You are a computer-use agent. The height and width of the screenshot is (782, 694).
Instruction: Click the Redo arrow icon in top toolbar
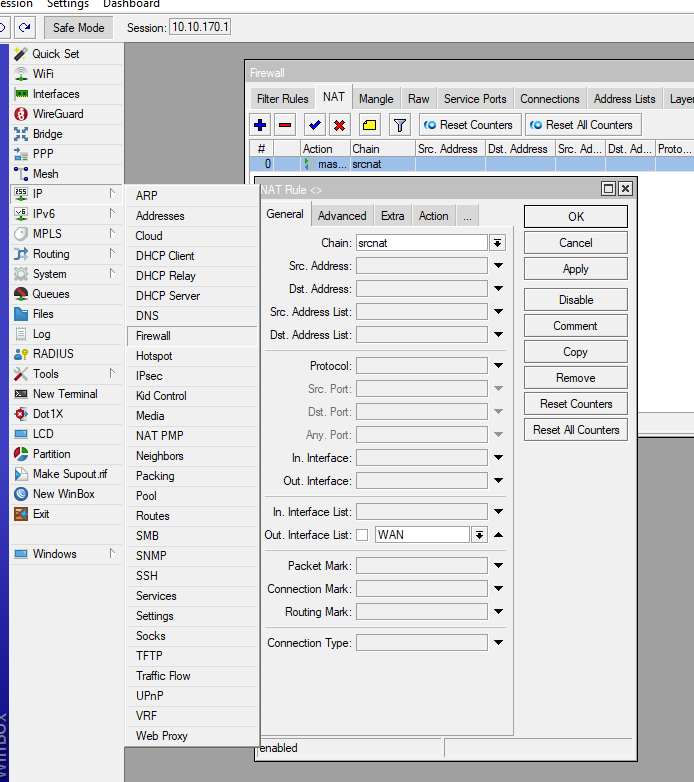click(24, 28)
